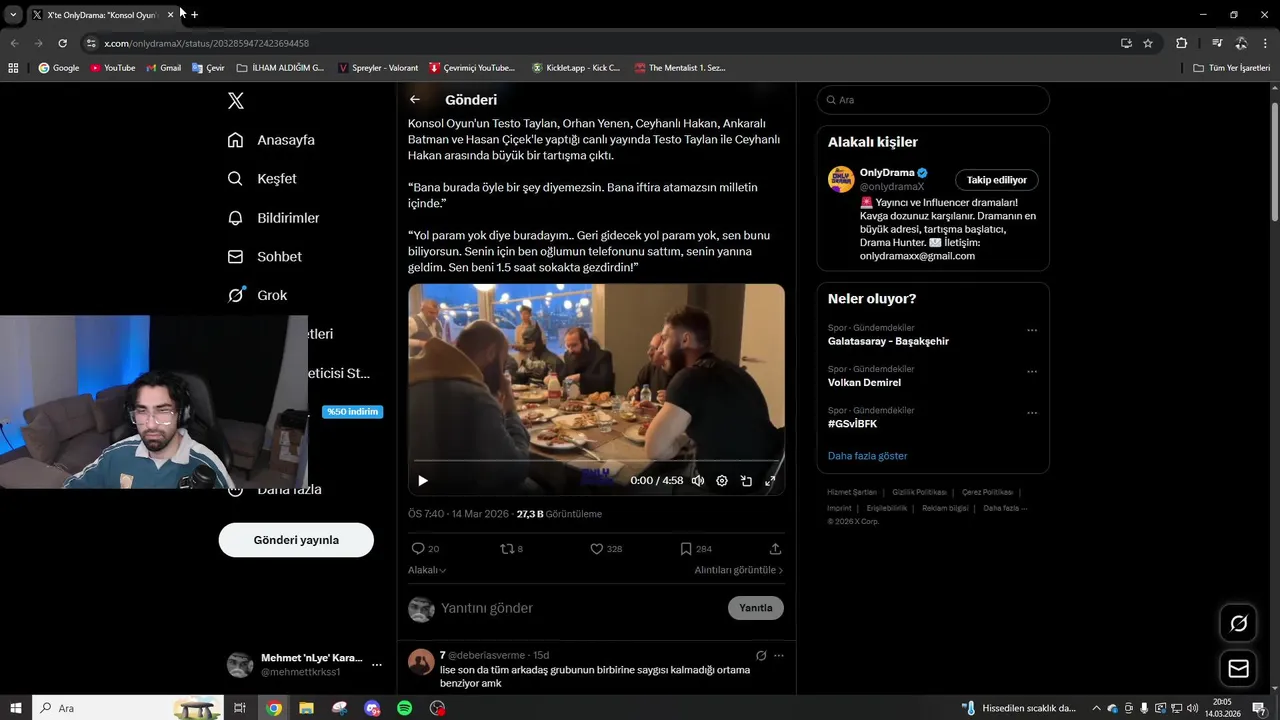
Task: Open the tab search dropdown arrow
Action: click(x=13, y=15)
